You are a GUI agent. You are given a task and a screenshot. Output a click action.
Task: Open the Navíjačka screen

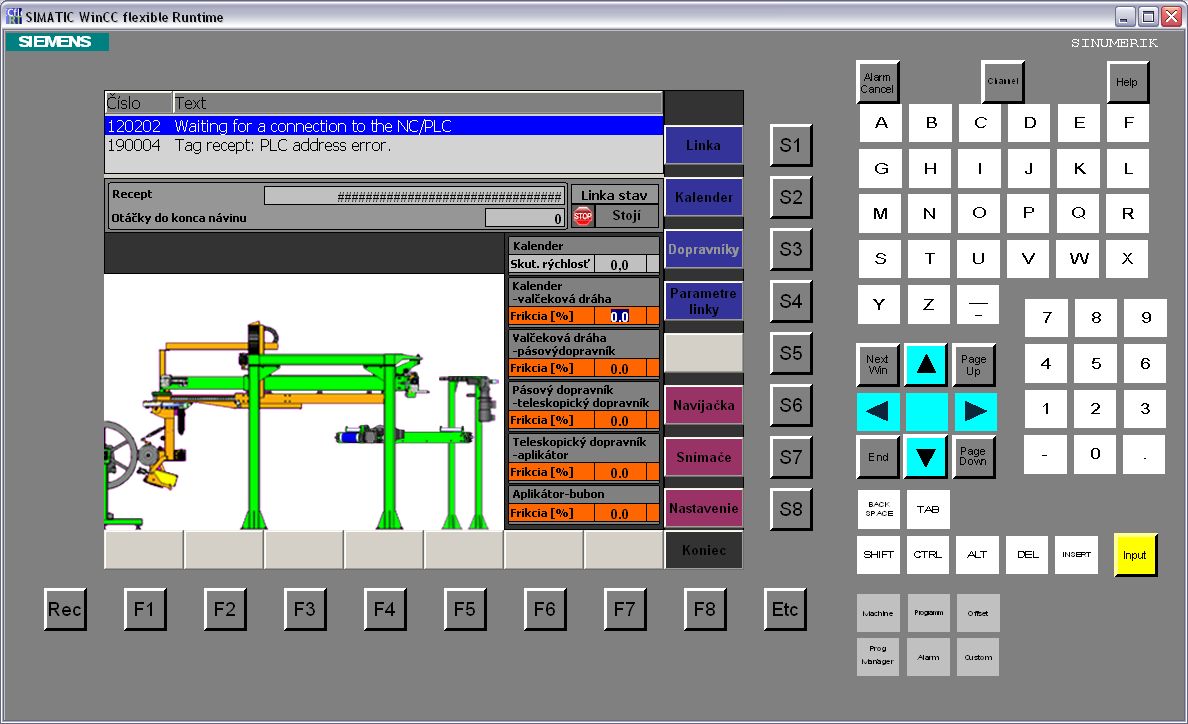[x=703, y=405]
